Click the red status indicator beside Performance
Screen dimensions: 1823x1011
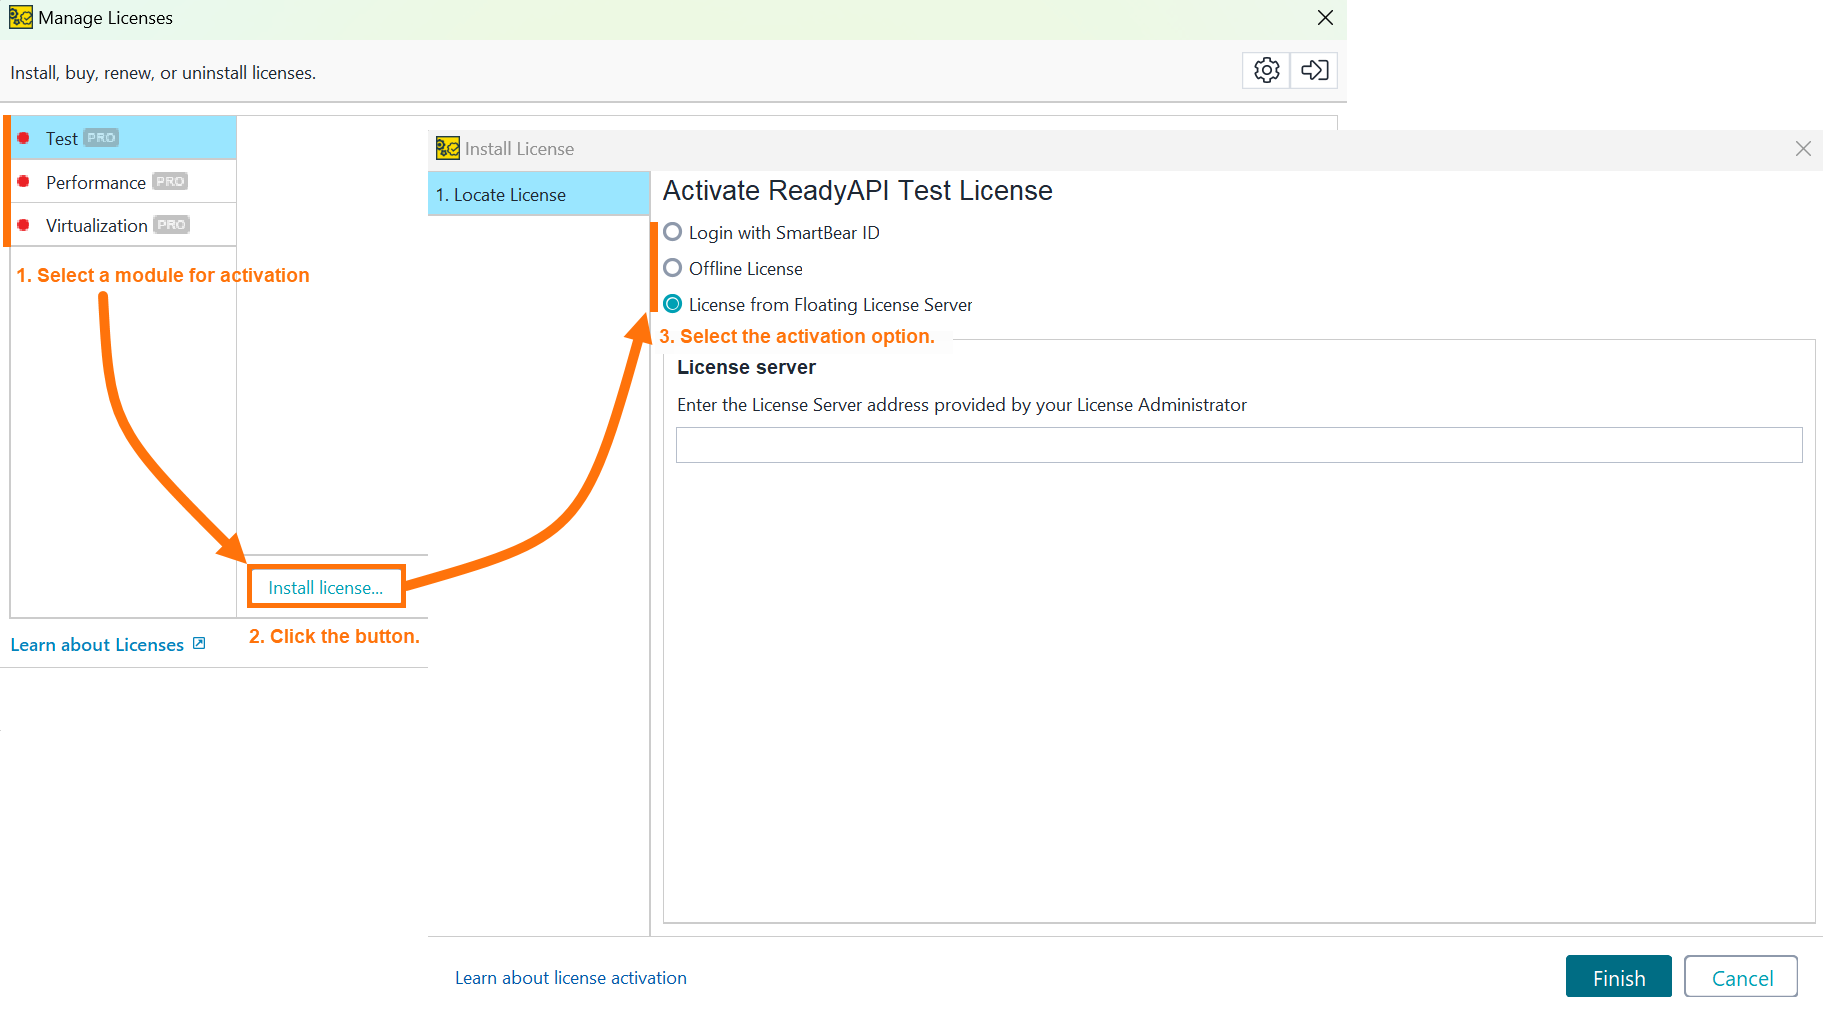[25, 182]
